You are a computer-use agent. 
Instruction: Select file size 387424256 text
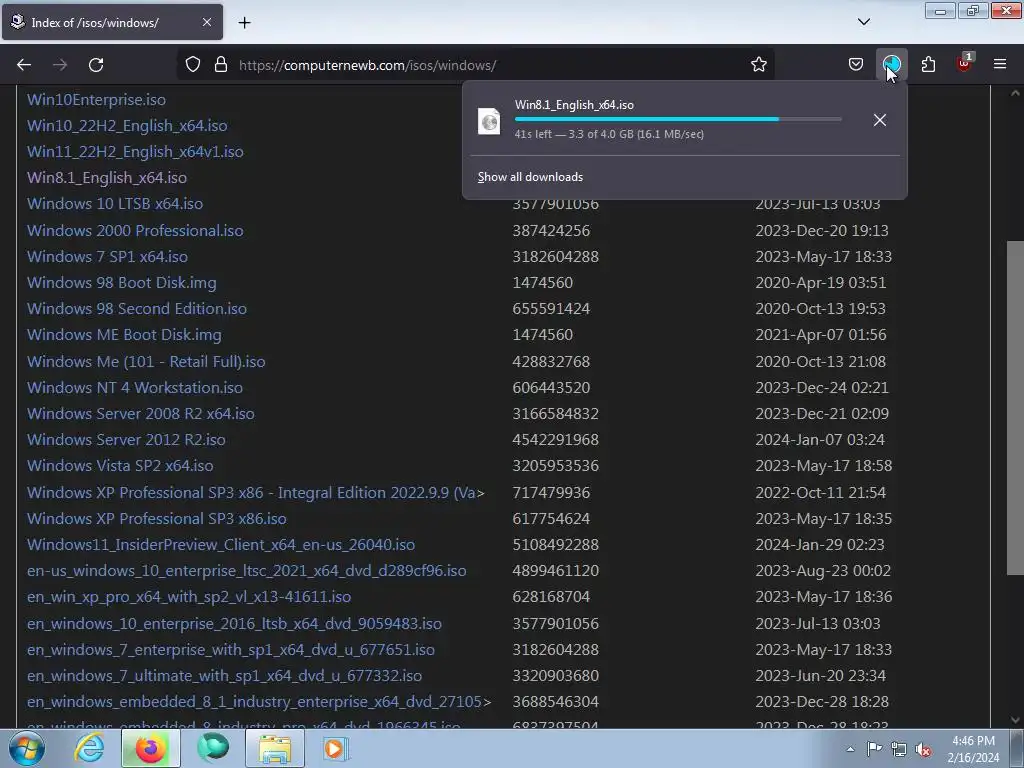coord(551,231)
